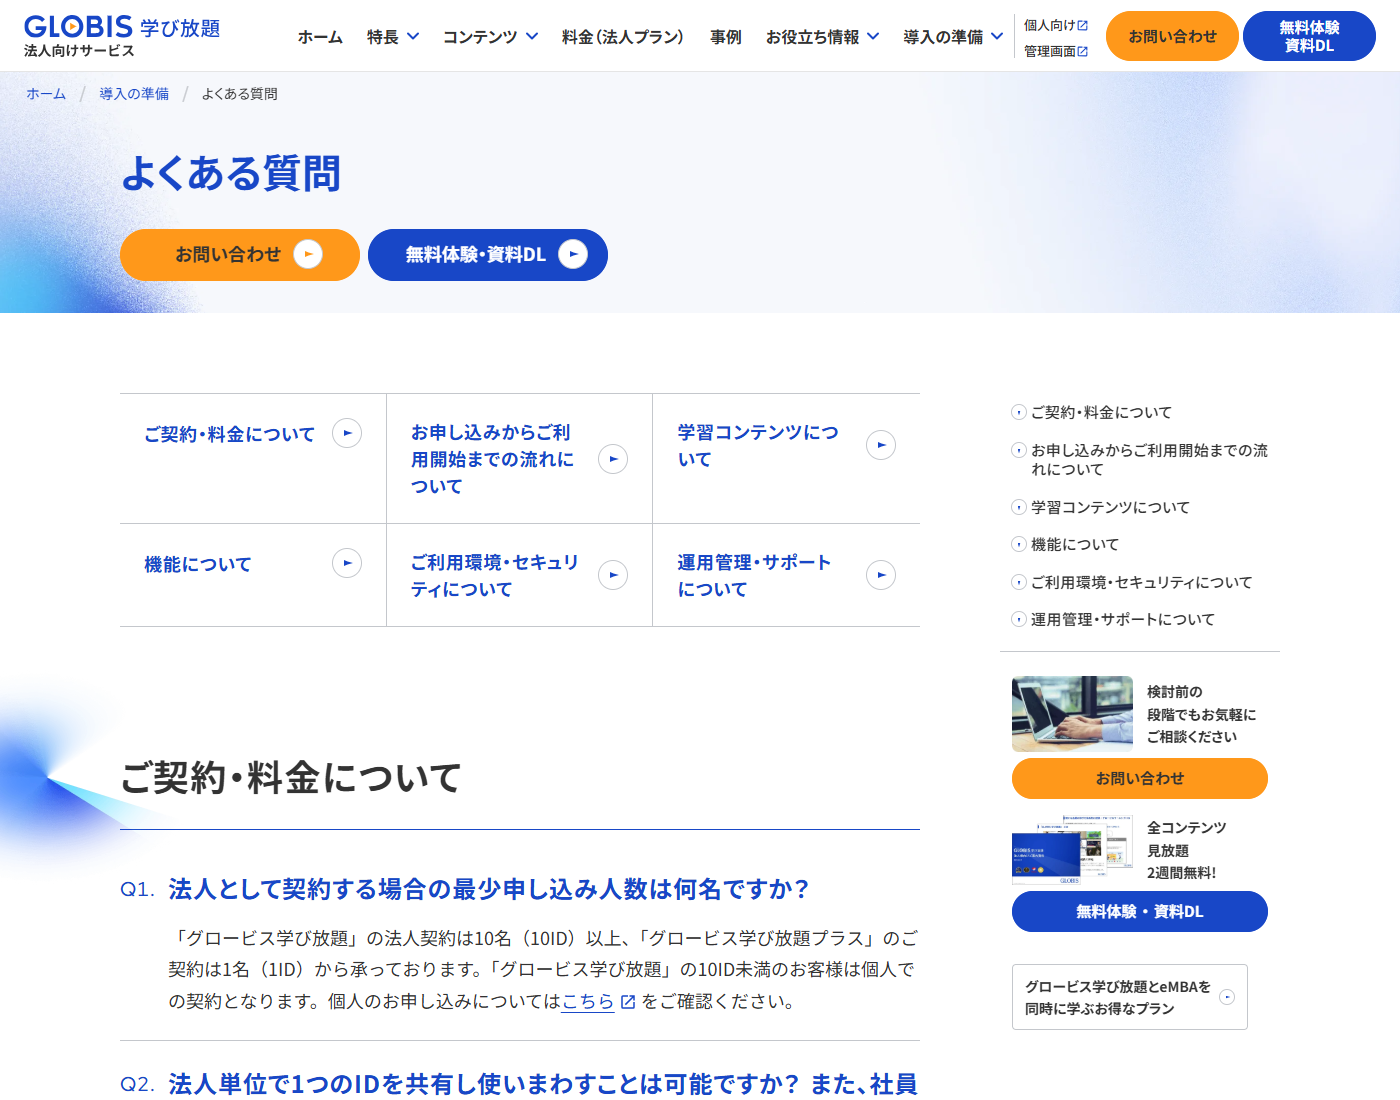This screenshot has height=1100, width=1400.
Task: Go to 導入の準備 in the breadcrumb
Action: pyautogui.click(x=134, y=94)
